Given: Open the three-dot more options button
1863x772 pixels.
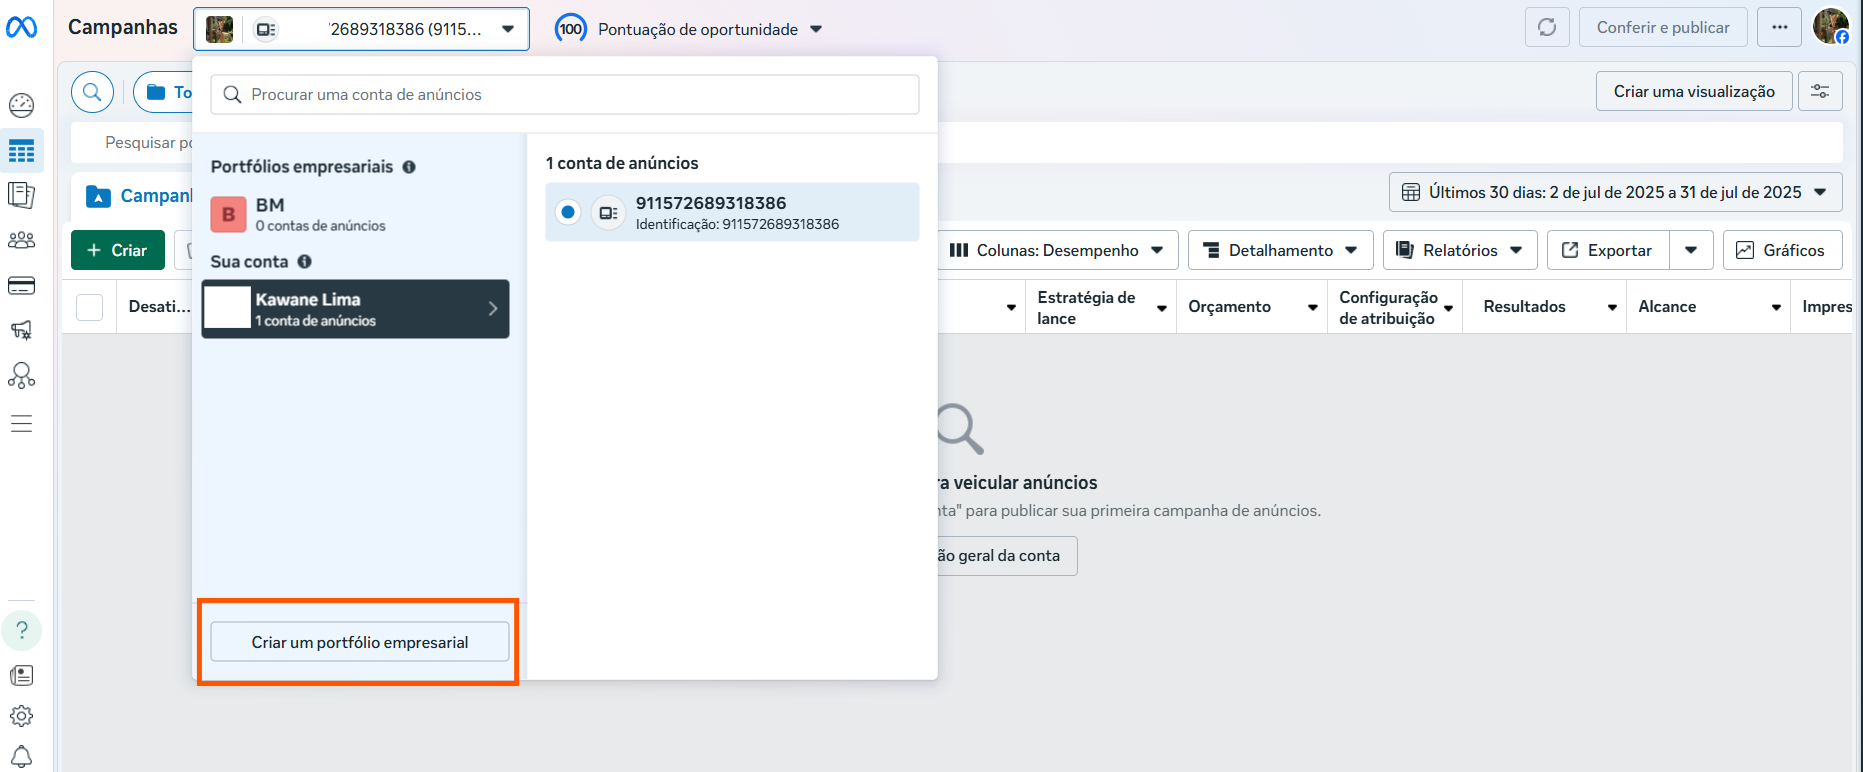Looking at the screenshot, I should coord(1780,28).
